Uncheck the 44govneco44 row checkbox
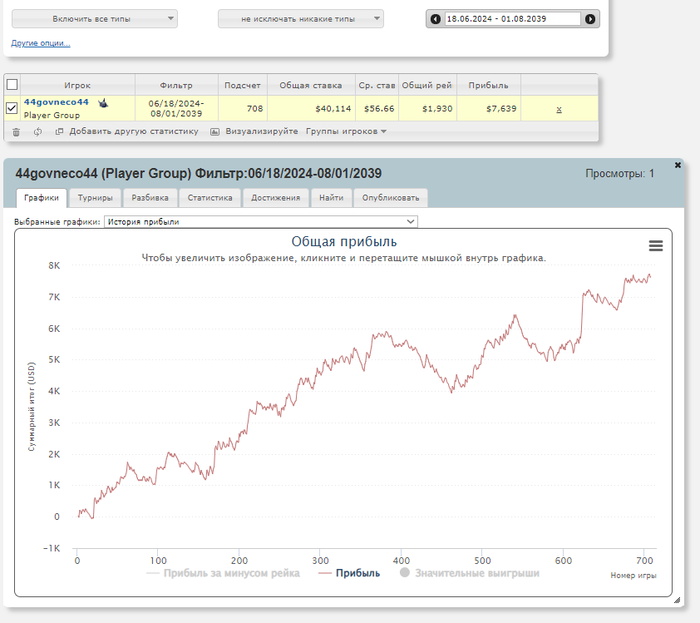 12,108
